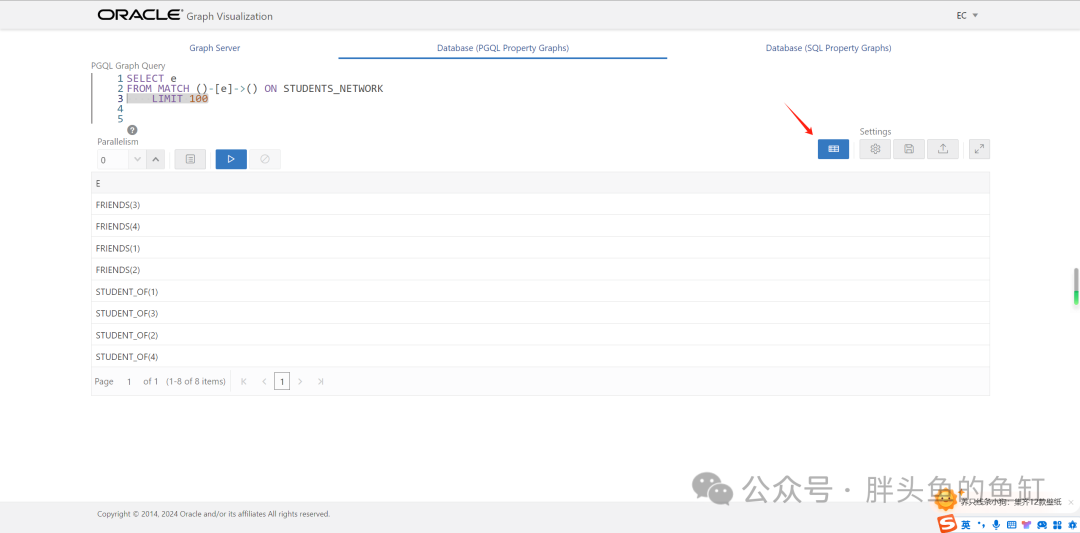1080x533 pixels.
Task: Click the Parallelism value field
Action: 113,160
